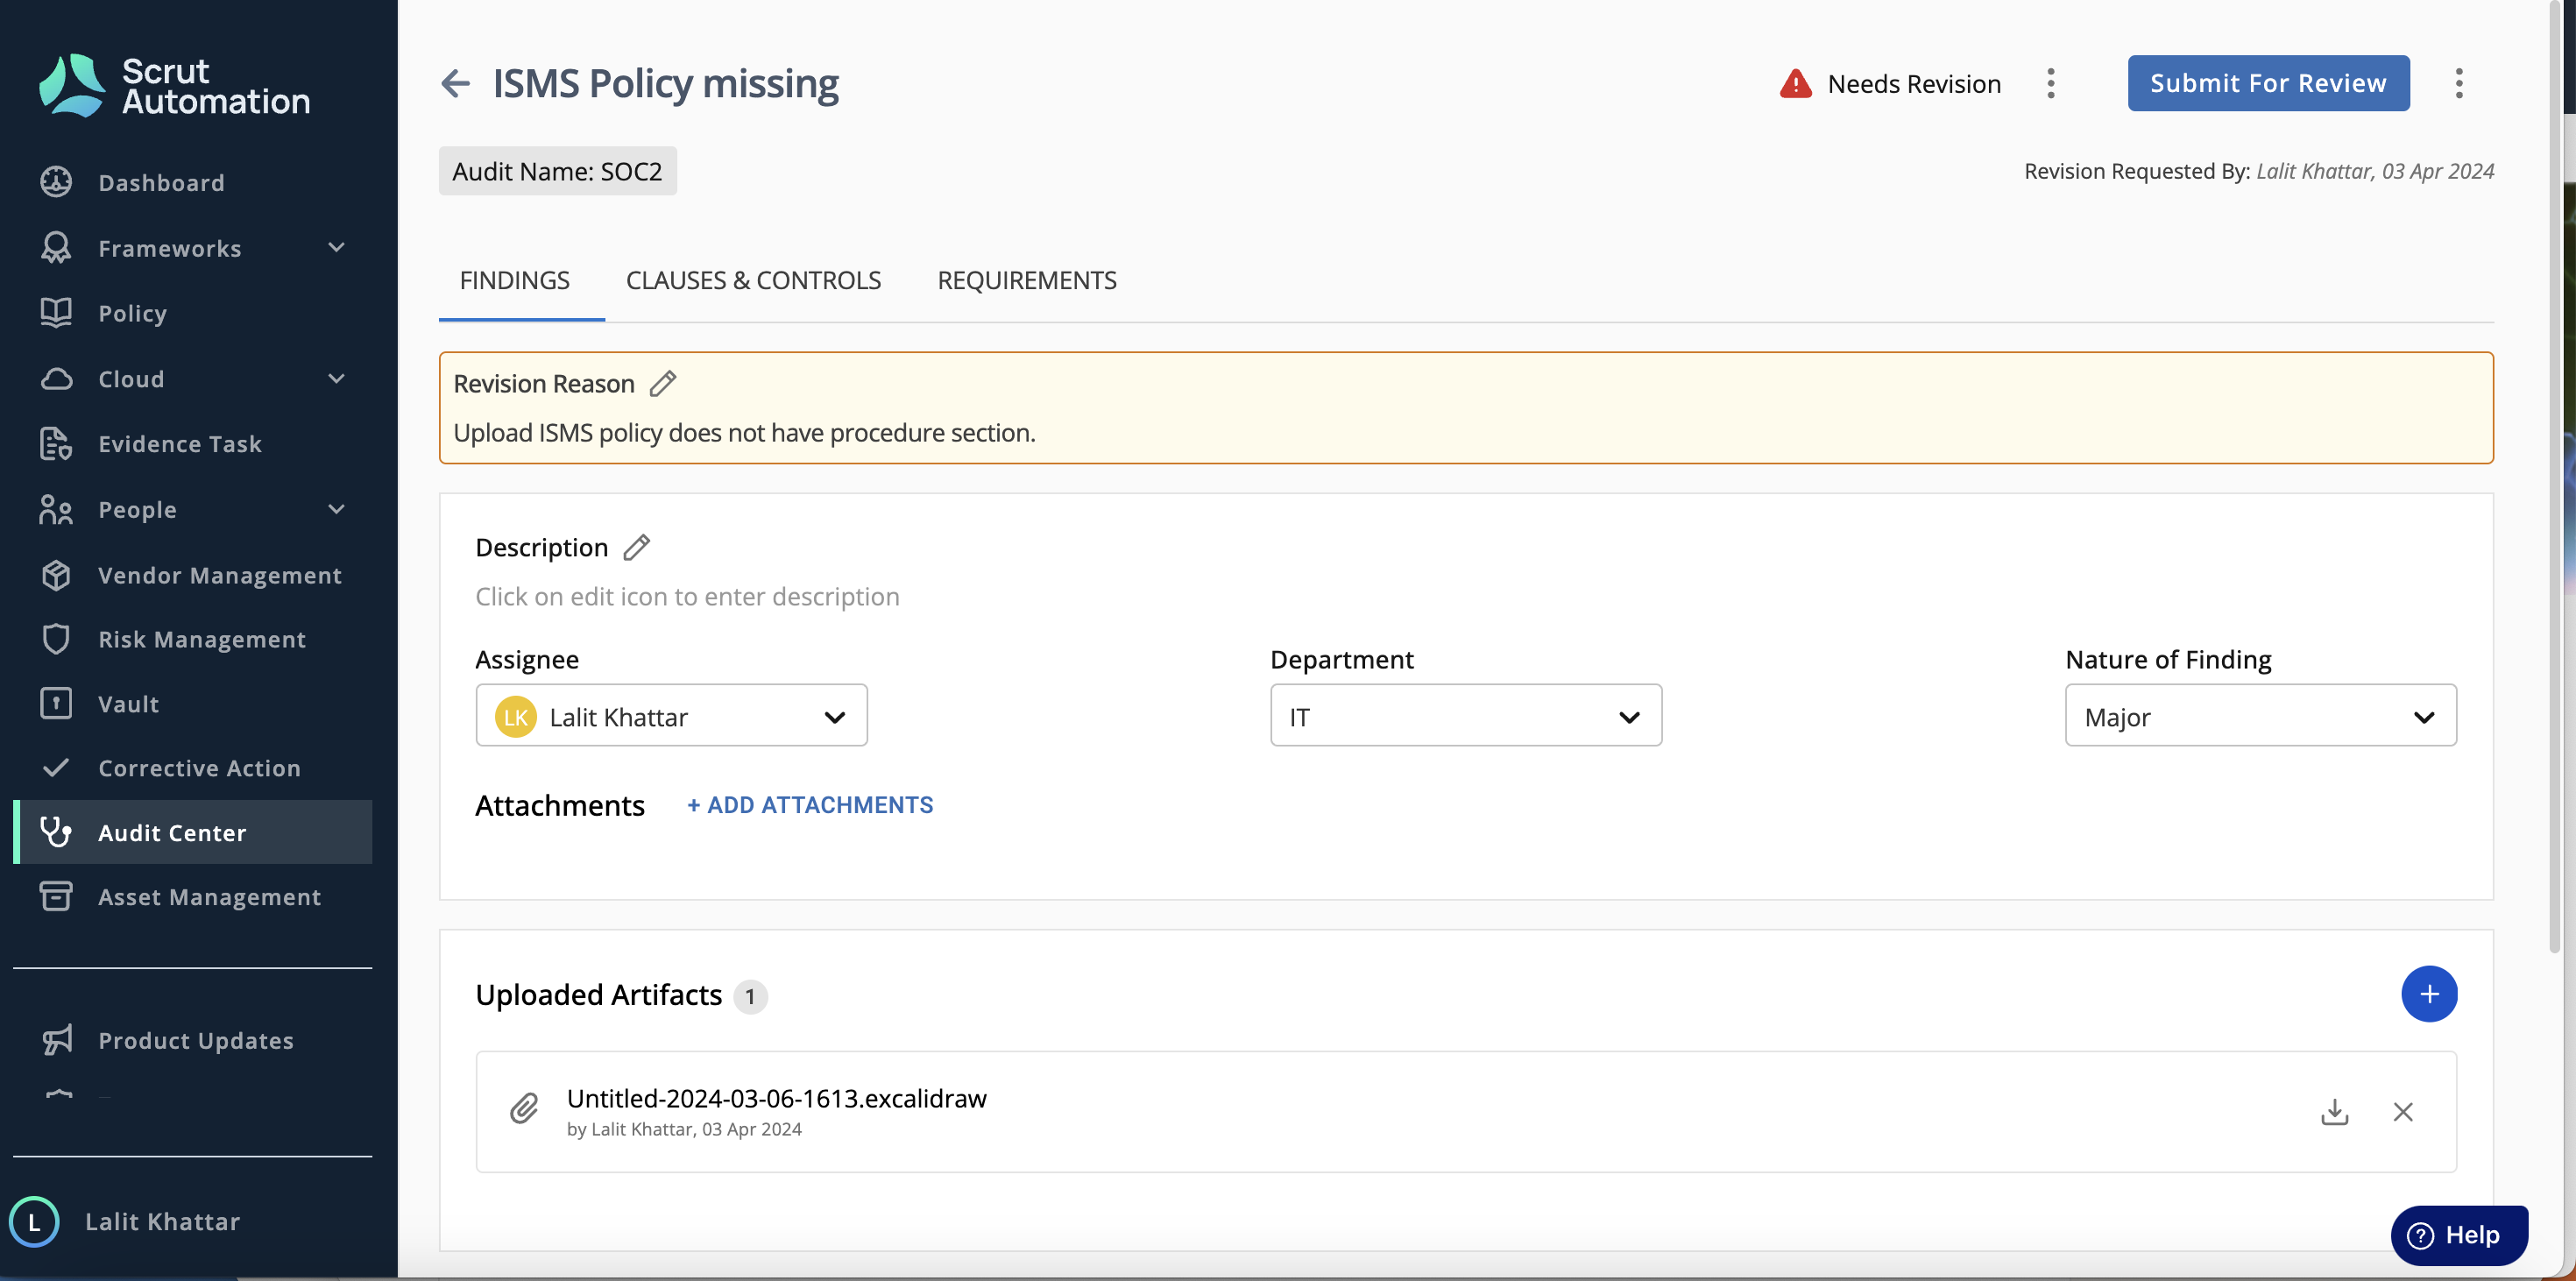Click the red Needs Revision warning icon

(1796, 83)
